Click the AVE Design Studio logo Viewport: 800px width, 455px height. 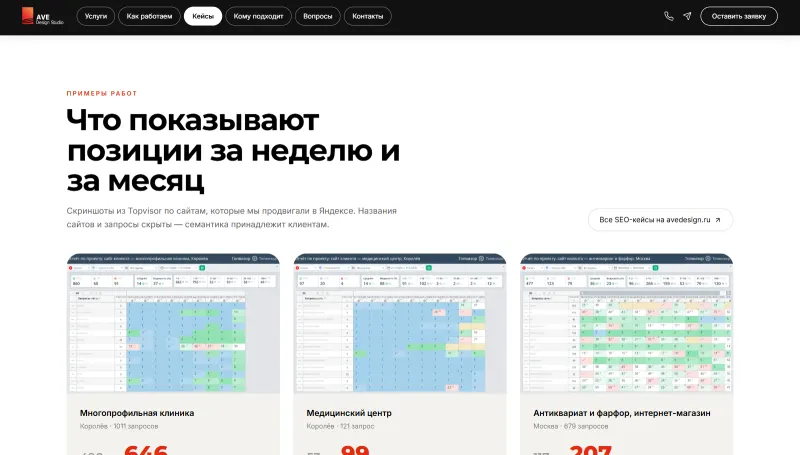(x=43, y=16)
